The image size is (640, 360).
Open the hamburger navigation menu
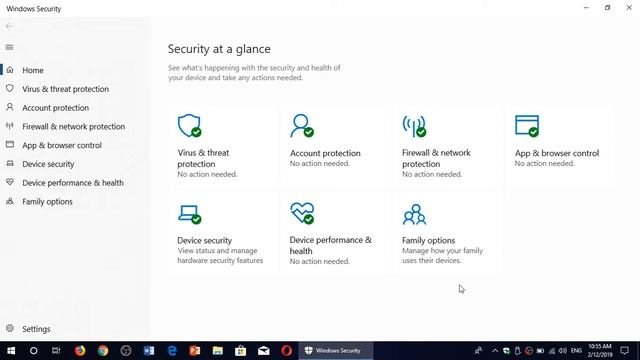(x=9, y=47)
